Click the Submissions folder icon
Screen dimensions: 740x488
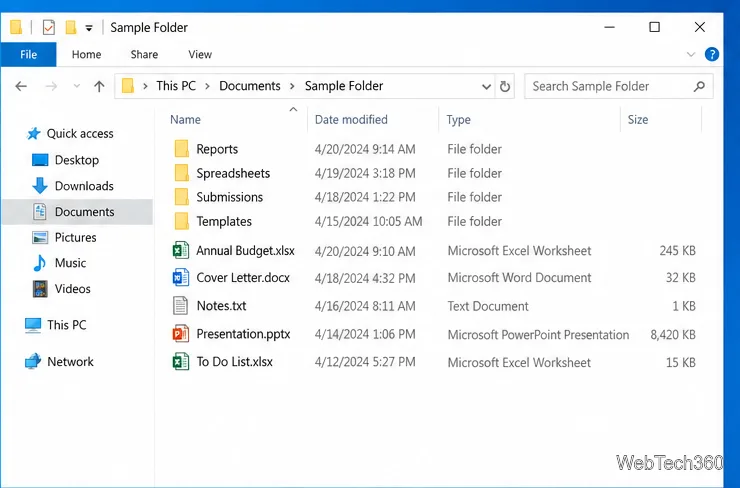[x=182, y=197]
